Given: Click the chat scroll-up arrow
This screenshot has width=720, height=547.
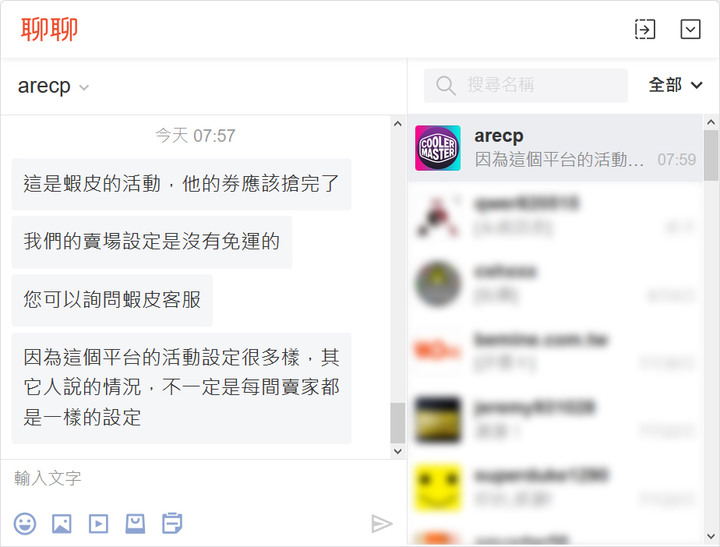Looking at the screenshot, I should click(x=398, y=124).
